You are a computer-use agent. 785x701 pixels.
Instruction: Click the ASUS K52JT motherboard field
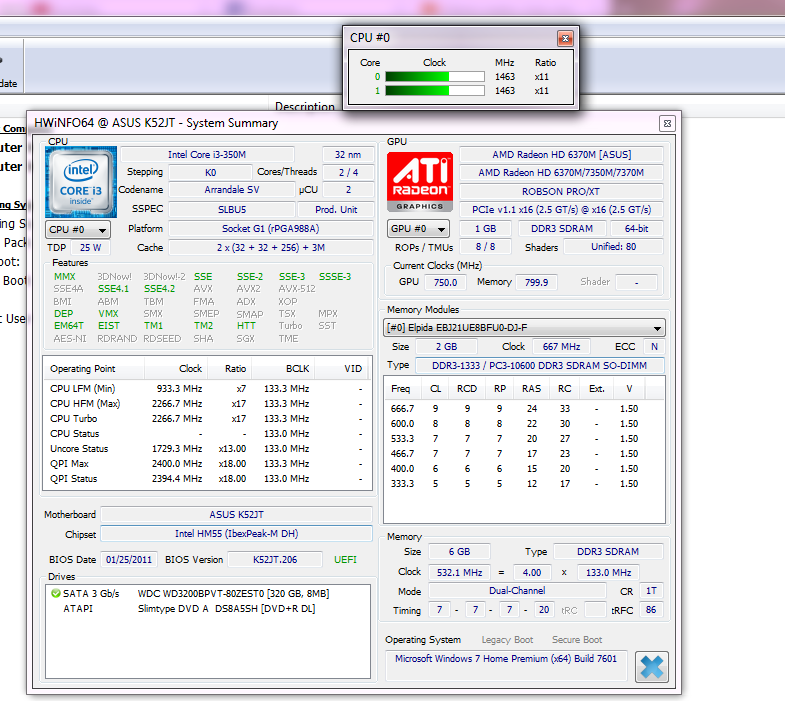(x=236, y=515)
